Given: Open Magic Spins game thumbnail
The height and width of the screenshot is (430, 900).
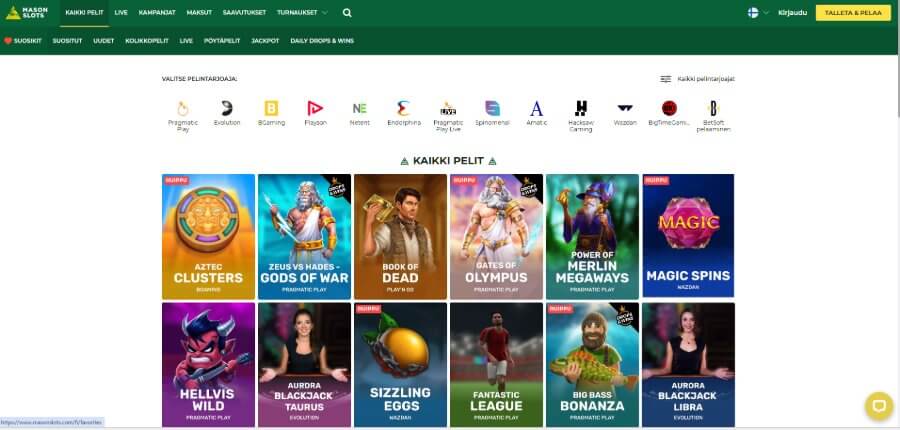Looking at the screenshot, I should pyautogui.click(x=688, y=235).
